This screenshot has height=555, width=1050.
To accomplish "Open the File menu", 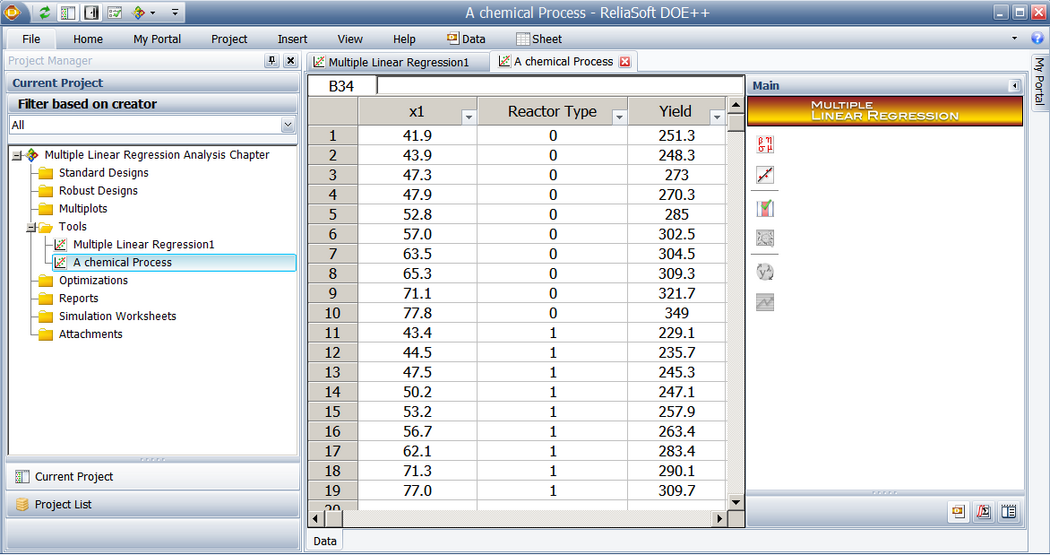I will (x=31, y=39).
